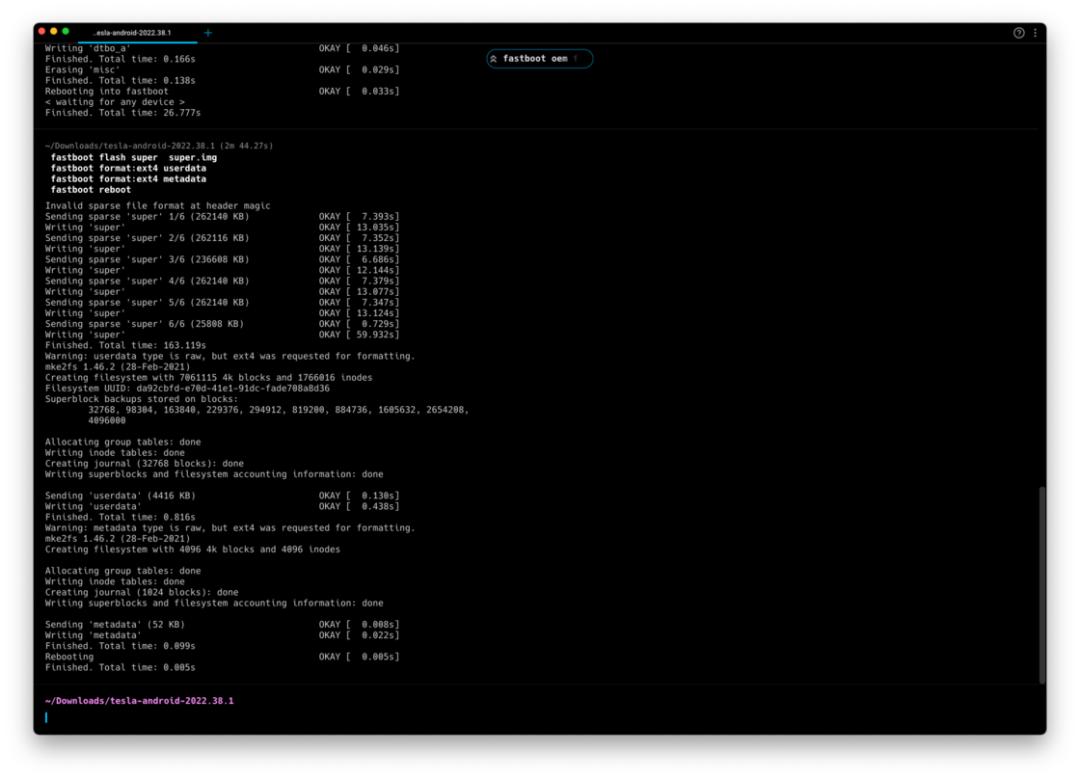Select the 'Filesystem UUID' line

(187, 388)
